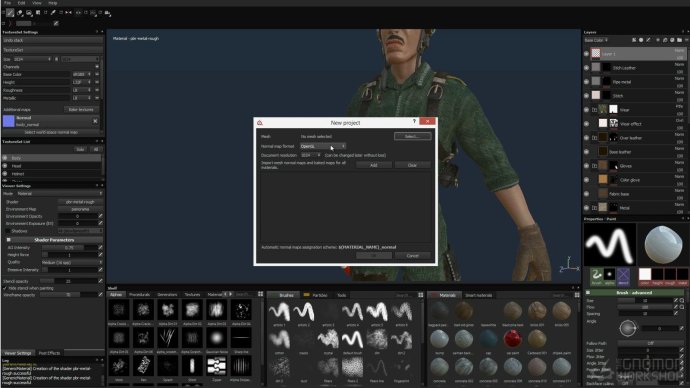Image resolution: width=690 pixels, height=388 pixels.
Task: Select the Projection tool in the toolbar
Action: coord(29,13)
